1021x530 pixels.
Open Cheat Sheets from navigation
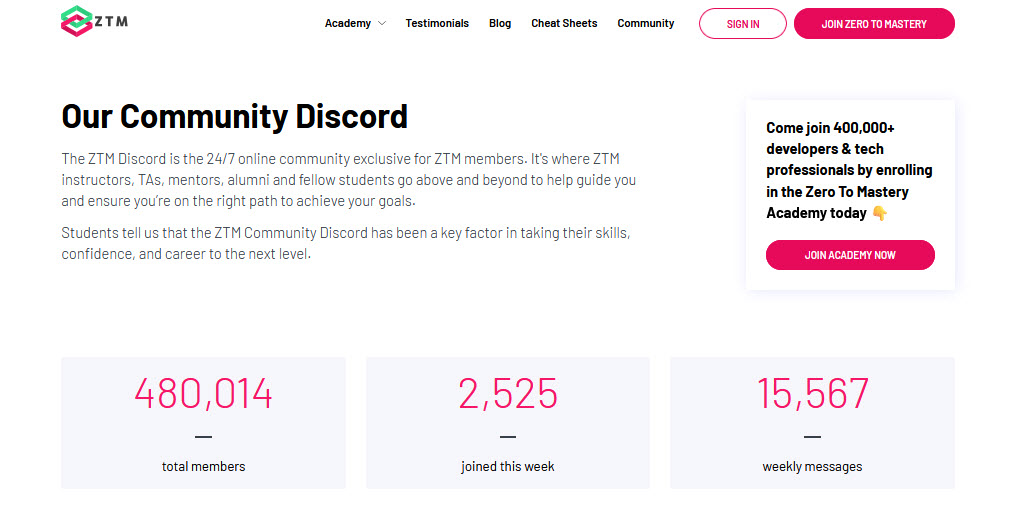point(564,23)
